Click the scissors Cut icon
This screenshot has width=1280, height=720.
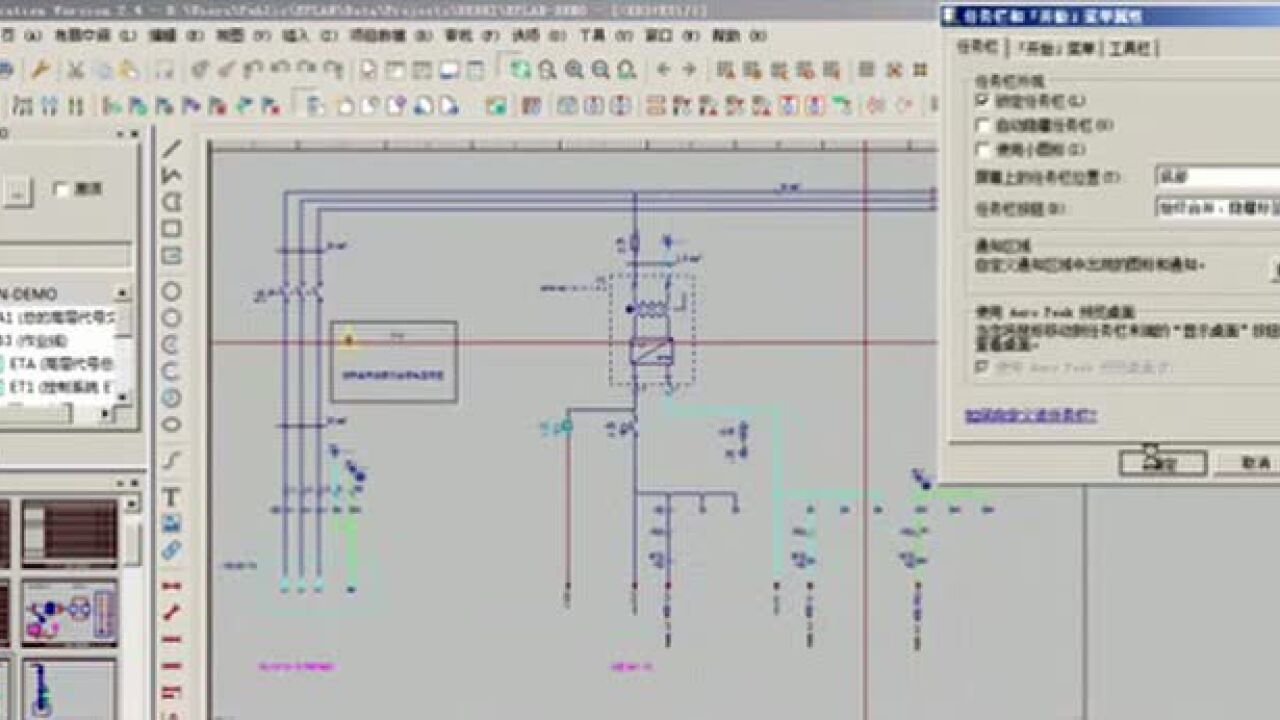pos(74,70)
